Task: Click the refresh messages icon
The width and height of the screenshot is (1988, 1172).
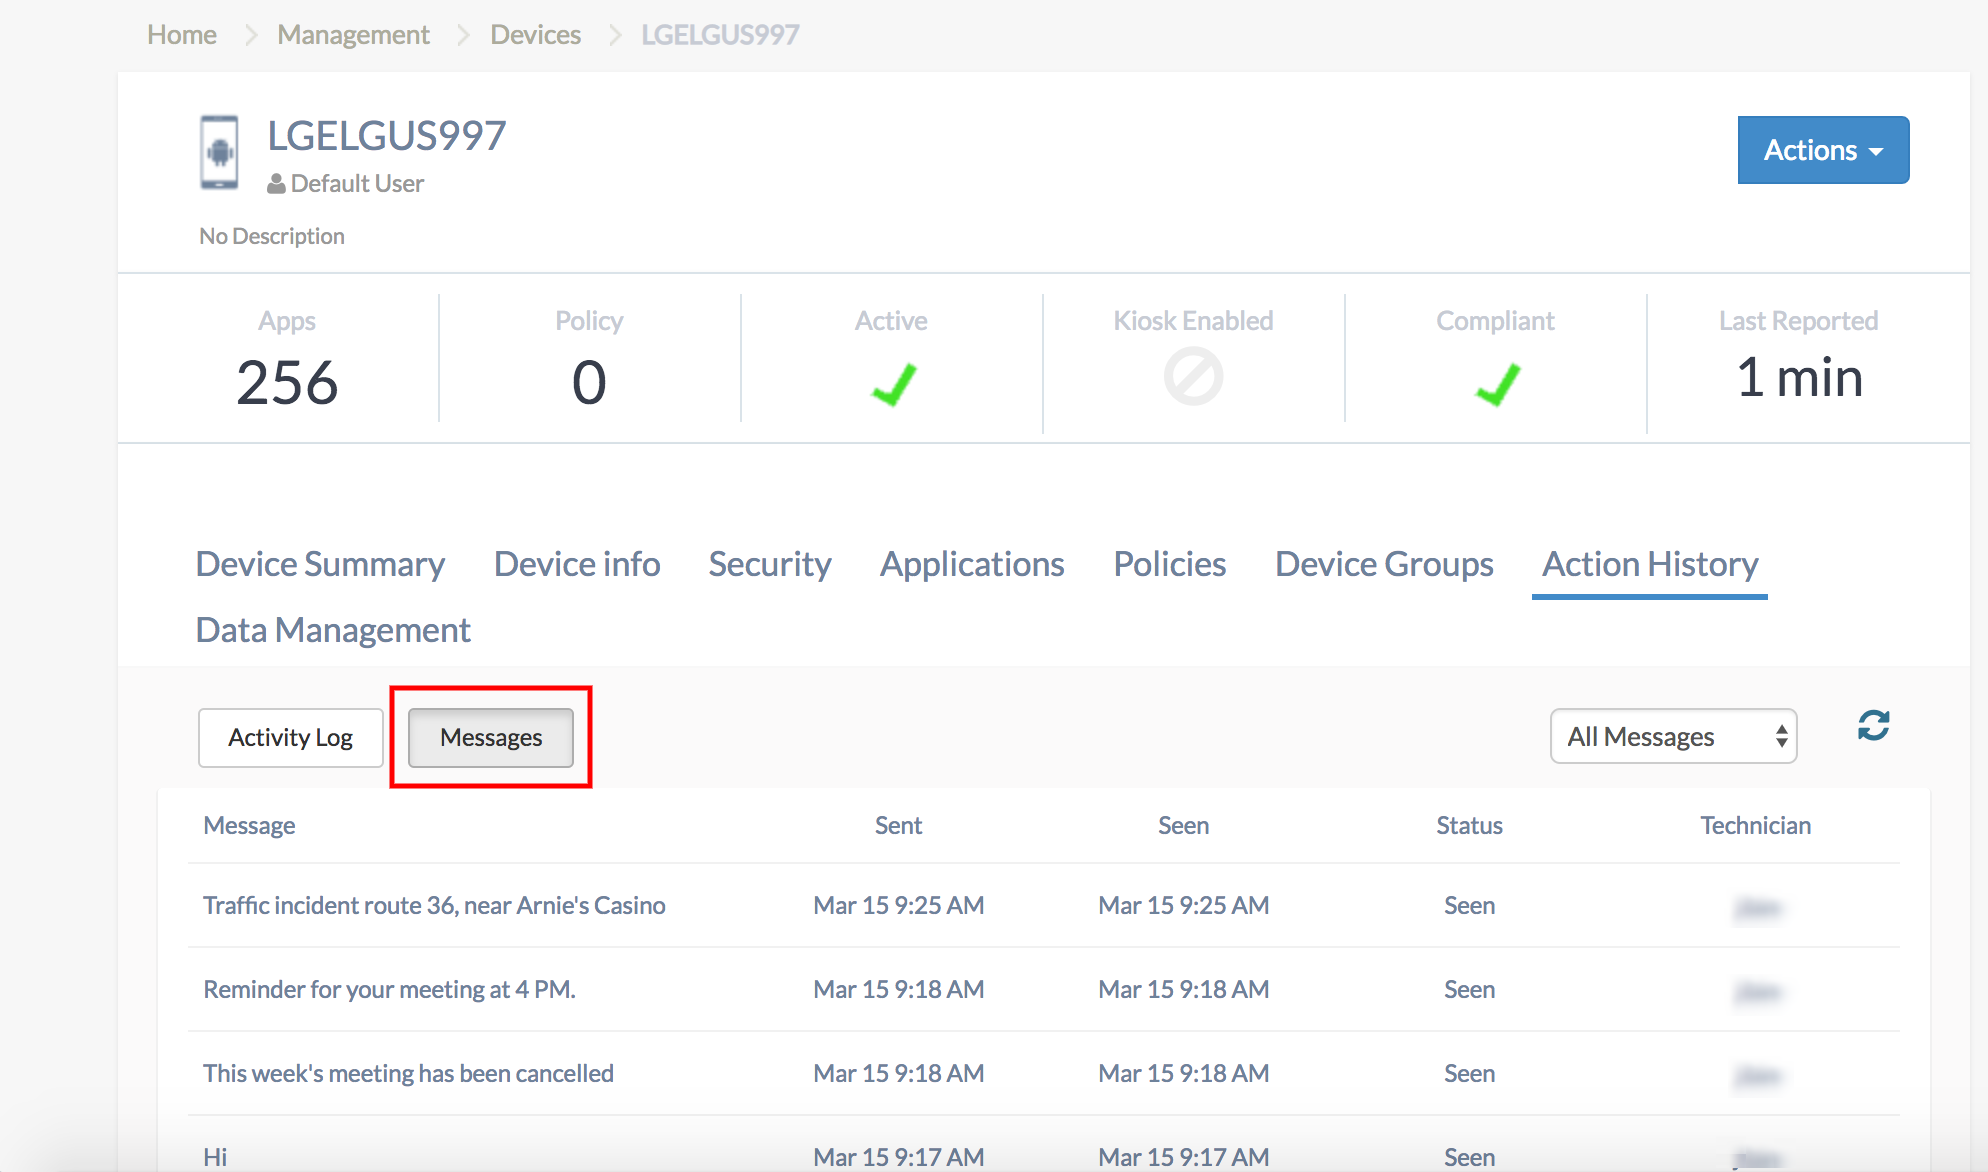Action: 1873,725
